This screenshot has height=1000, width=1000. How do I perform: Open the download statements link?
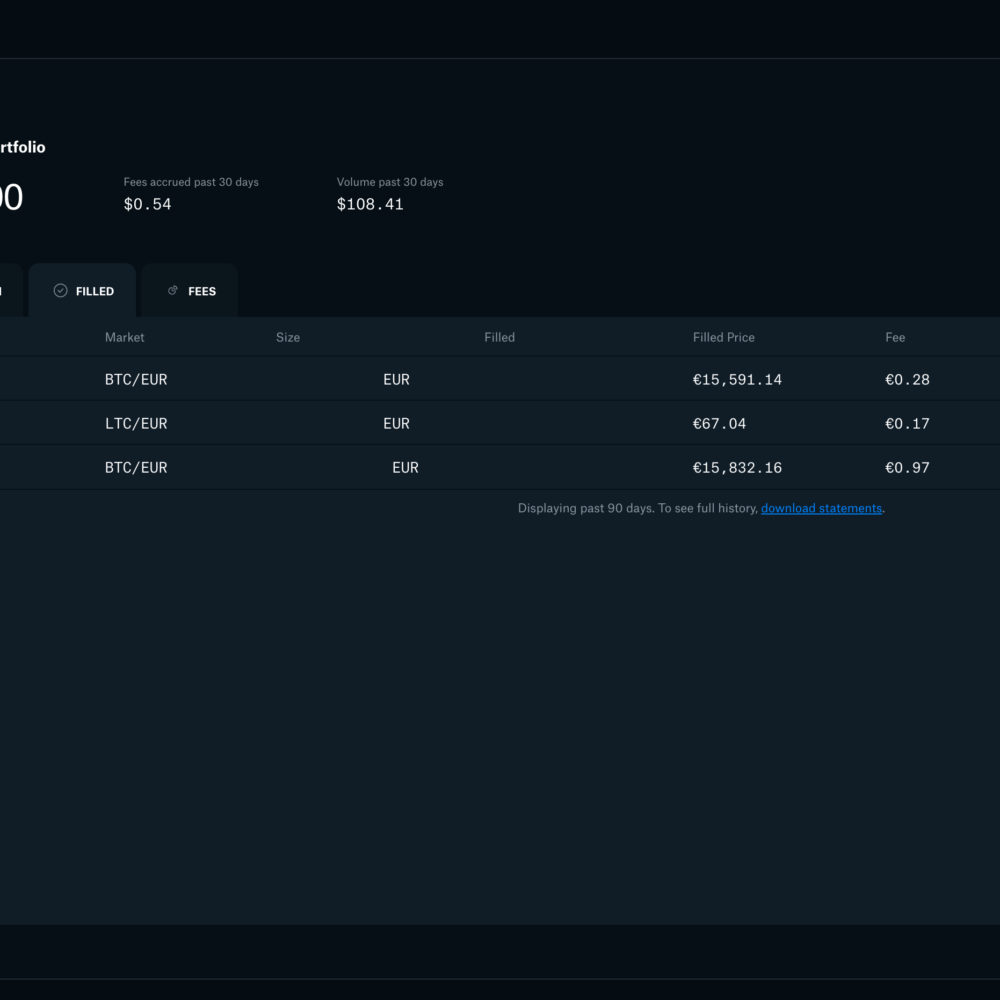tap(821, 509)
